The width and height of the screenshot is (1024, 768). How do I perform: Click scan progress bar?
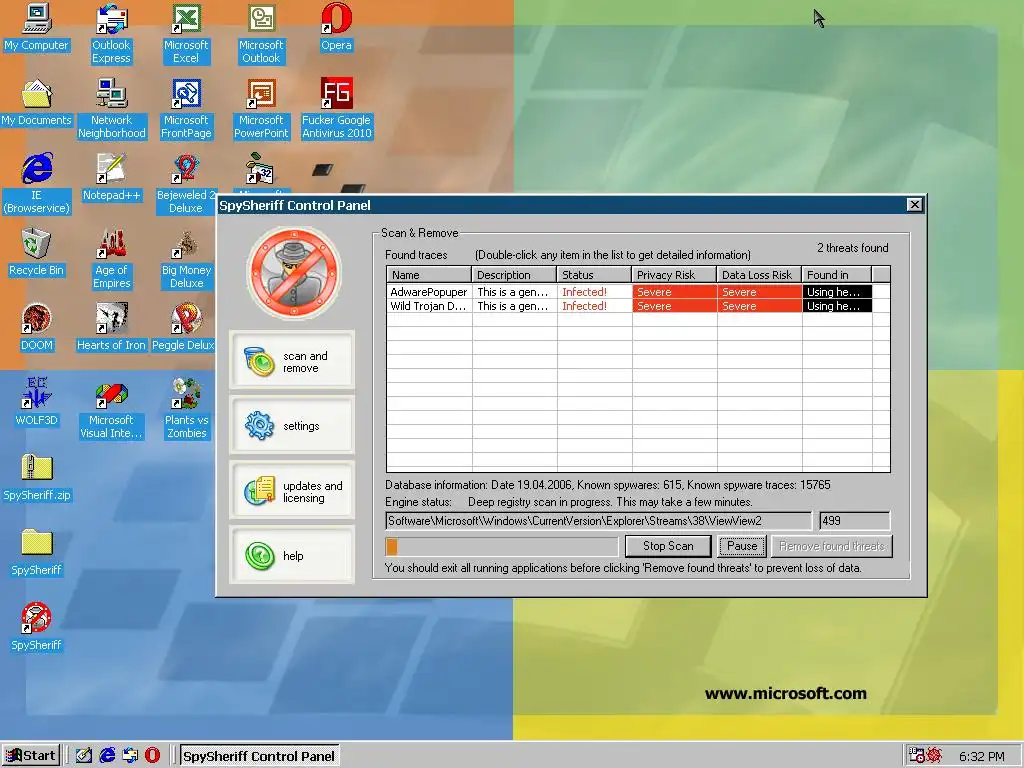pyautogui.click(x=502, y=546)
